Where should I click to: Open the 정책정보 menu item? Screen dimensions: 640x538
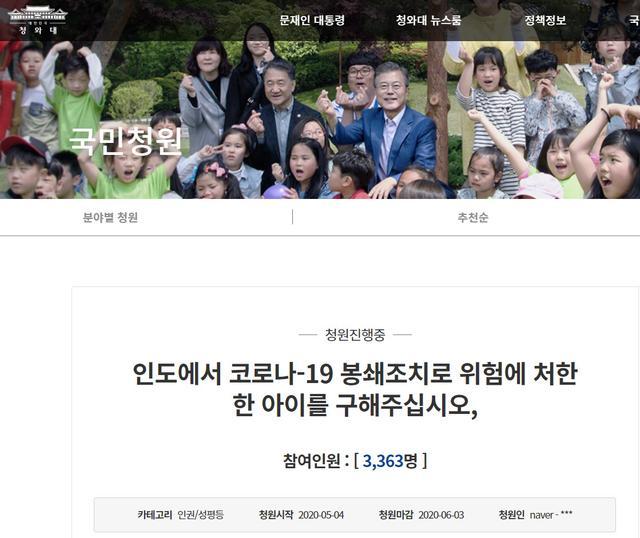coord(545,20)
